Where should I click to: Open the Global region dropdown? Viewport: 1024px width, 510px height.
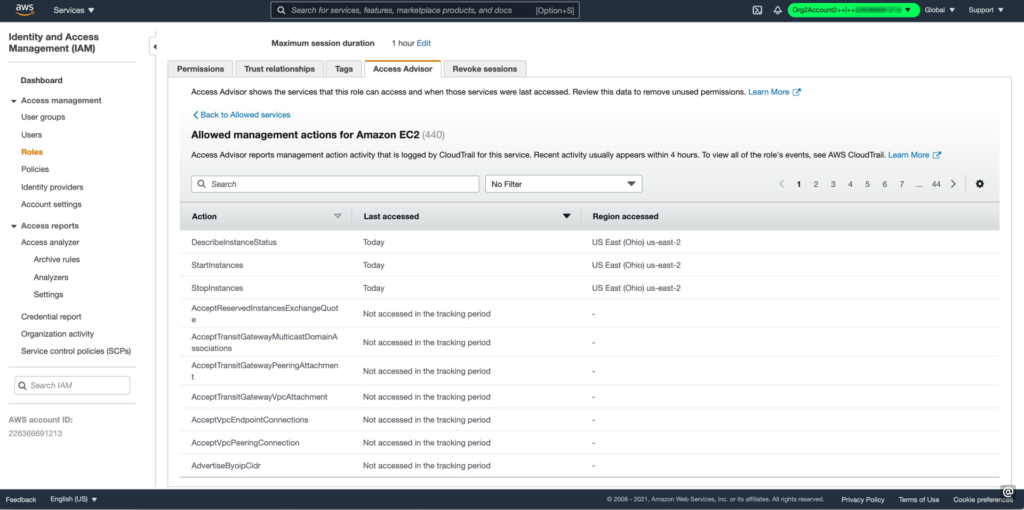[x=940, y=10]
